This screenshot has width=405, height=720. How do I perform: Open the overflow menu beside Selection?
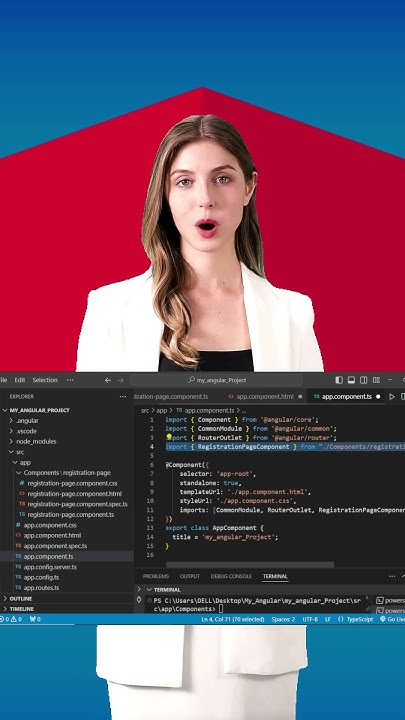pos(70,380)
